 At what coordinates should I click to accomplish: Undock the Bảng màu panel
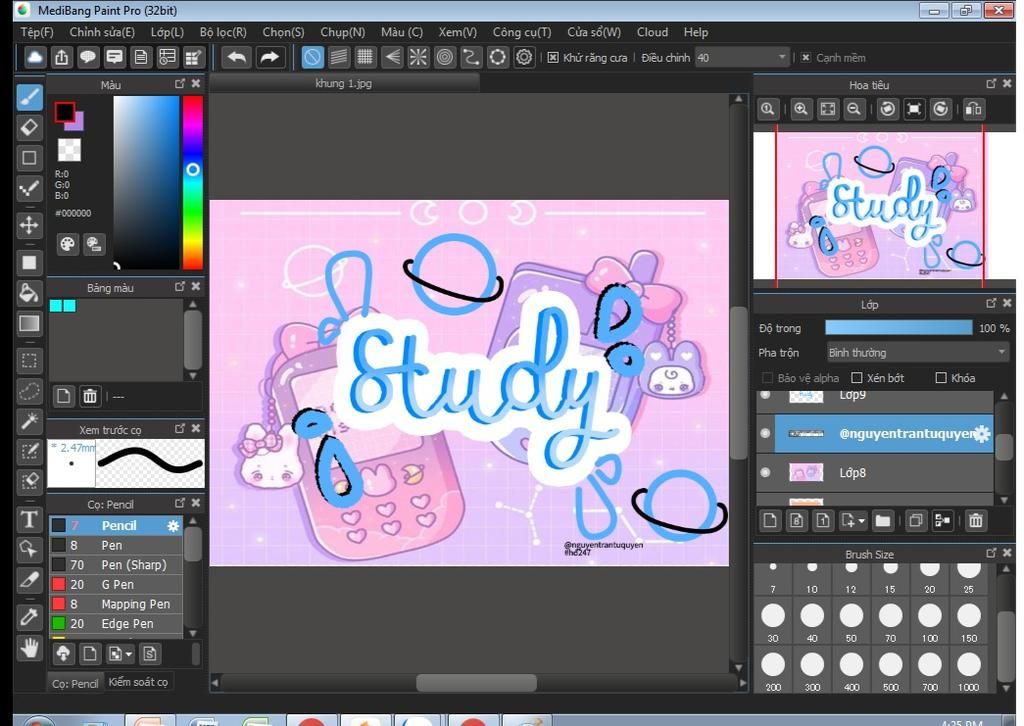pyautogui.click(x=180, y=287)
